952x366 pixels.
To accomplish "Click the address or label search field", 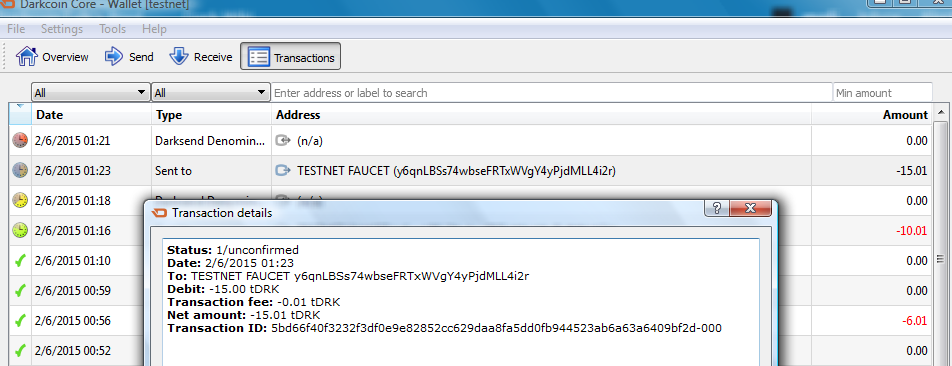I will click(x=552, y=93).
